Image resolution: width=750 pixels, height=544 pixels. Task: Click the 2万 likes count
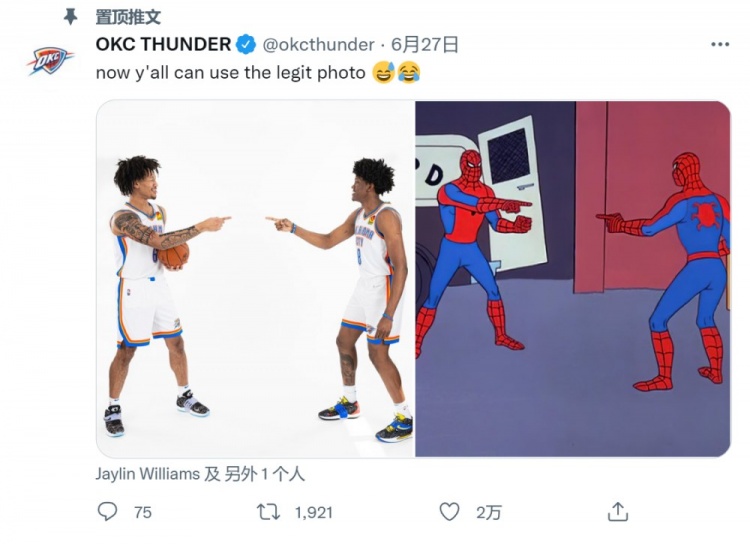(488, 512)
